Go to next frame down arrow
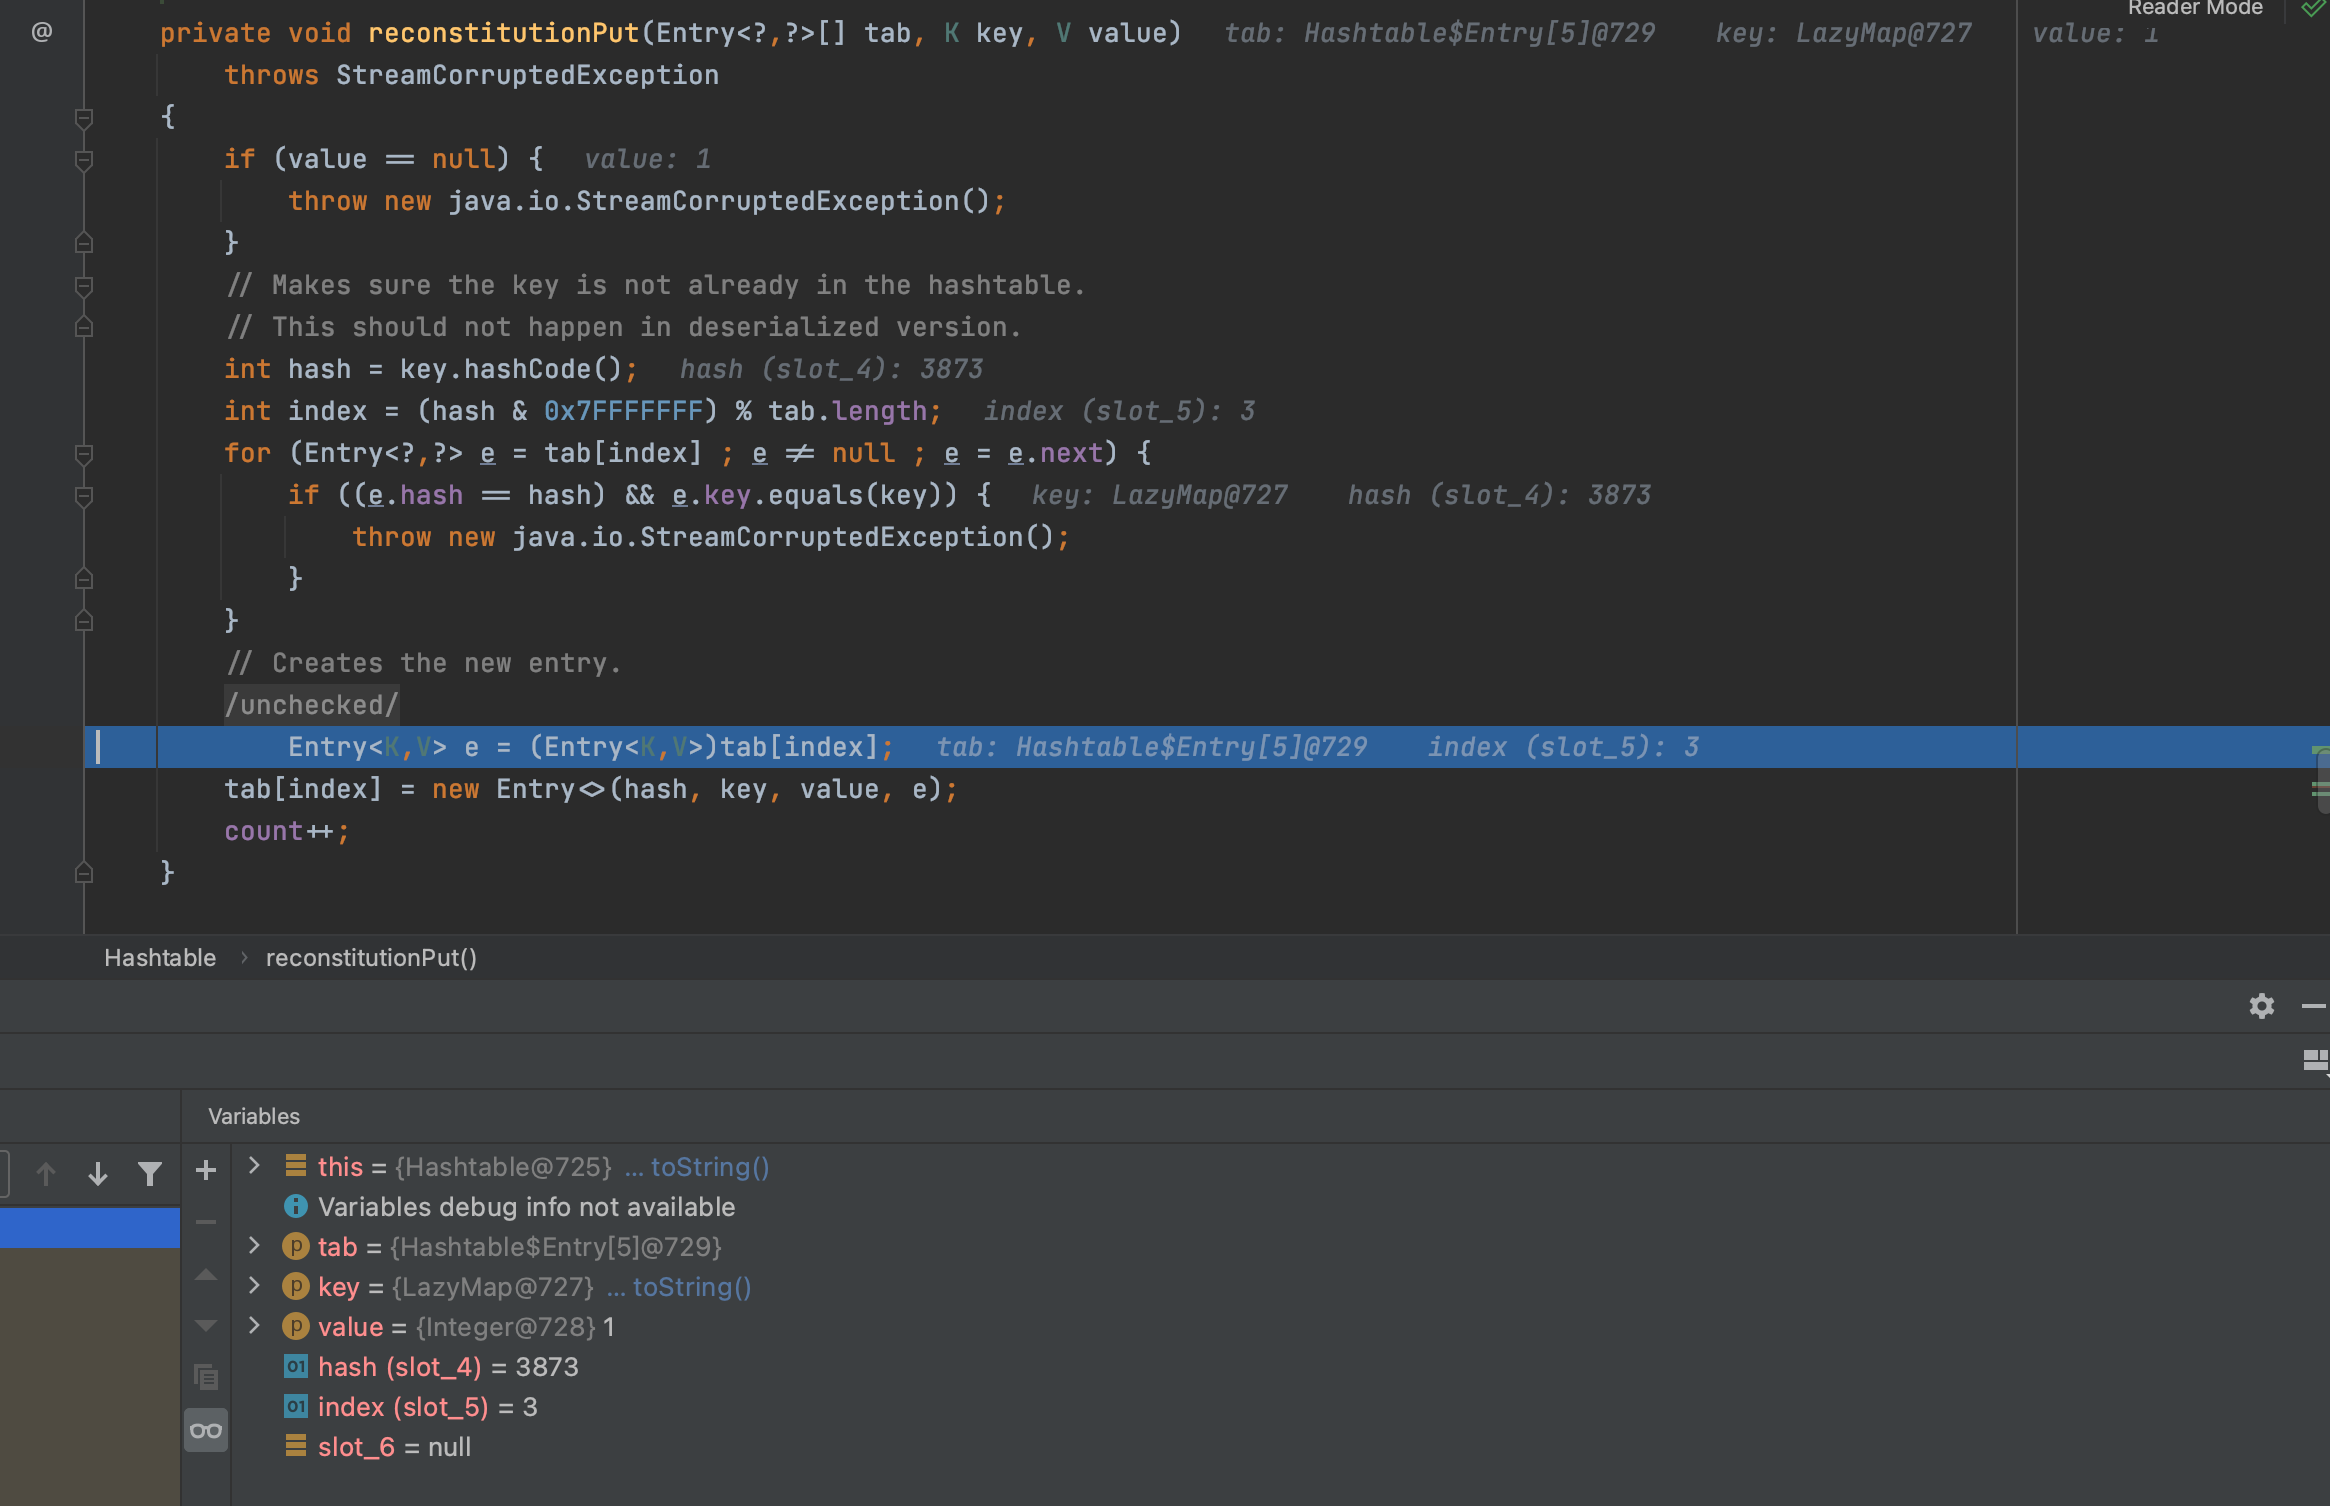 [x=98, y=1173]
